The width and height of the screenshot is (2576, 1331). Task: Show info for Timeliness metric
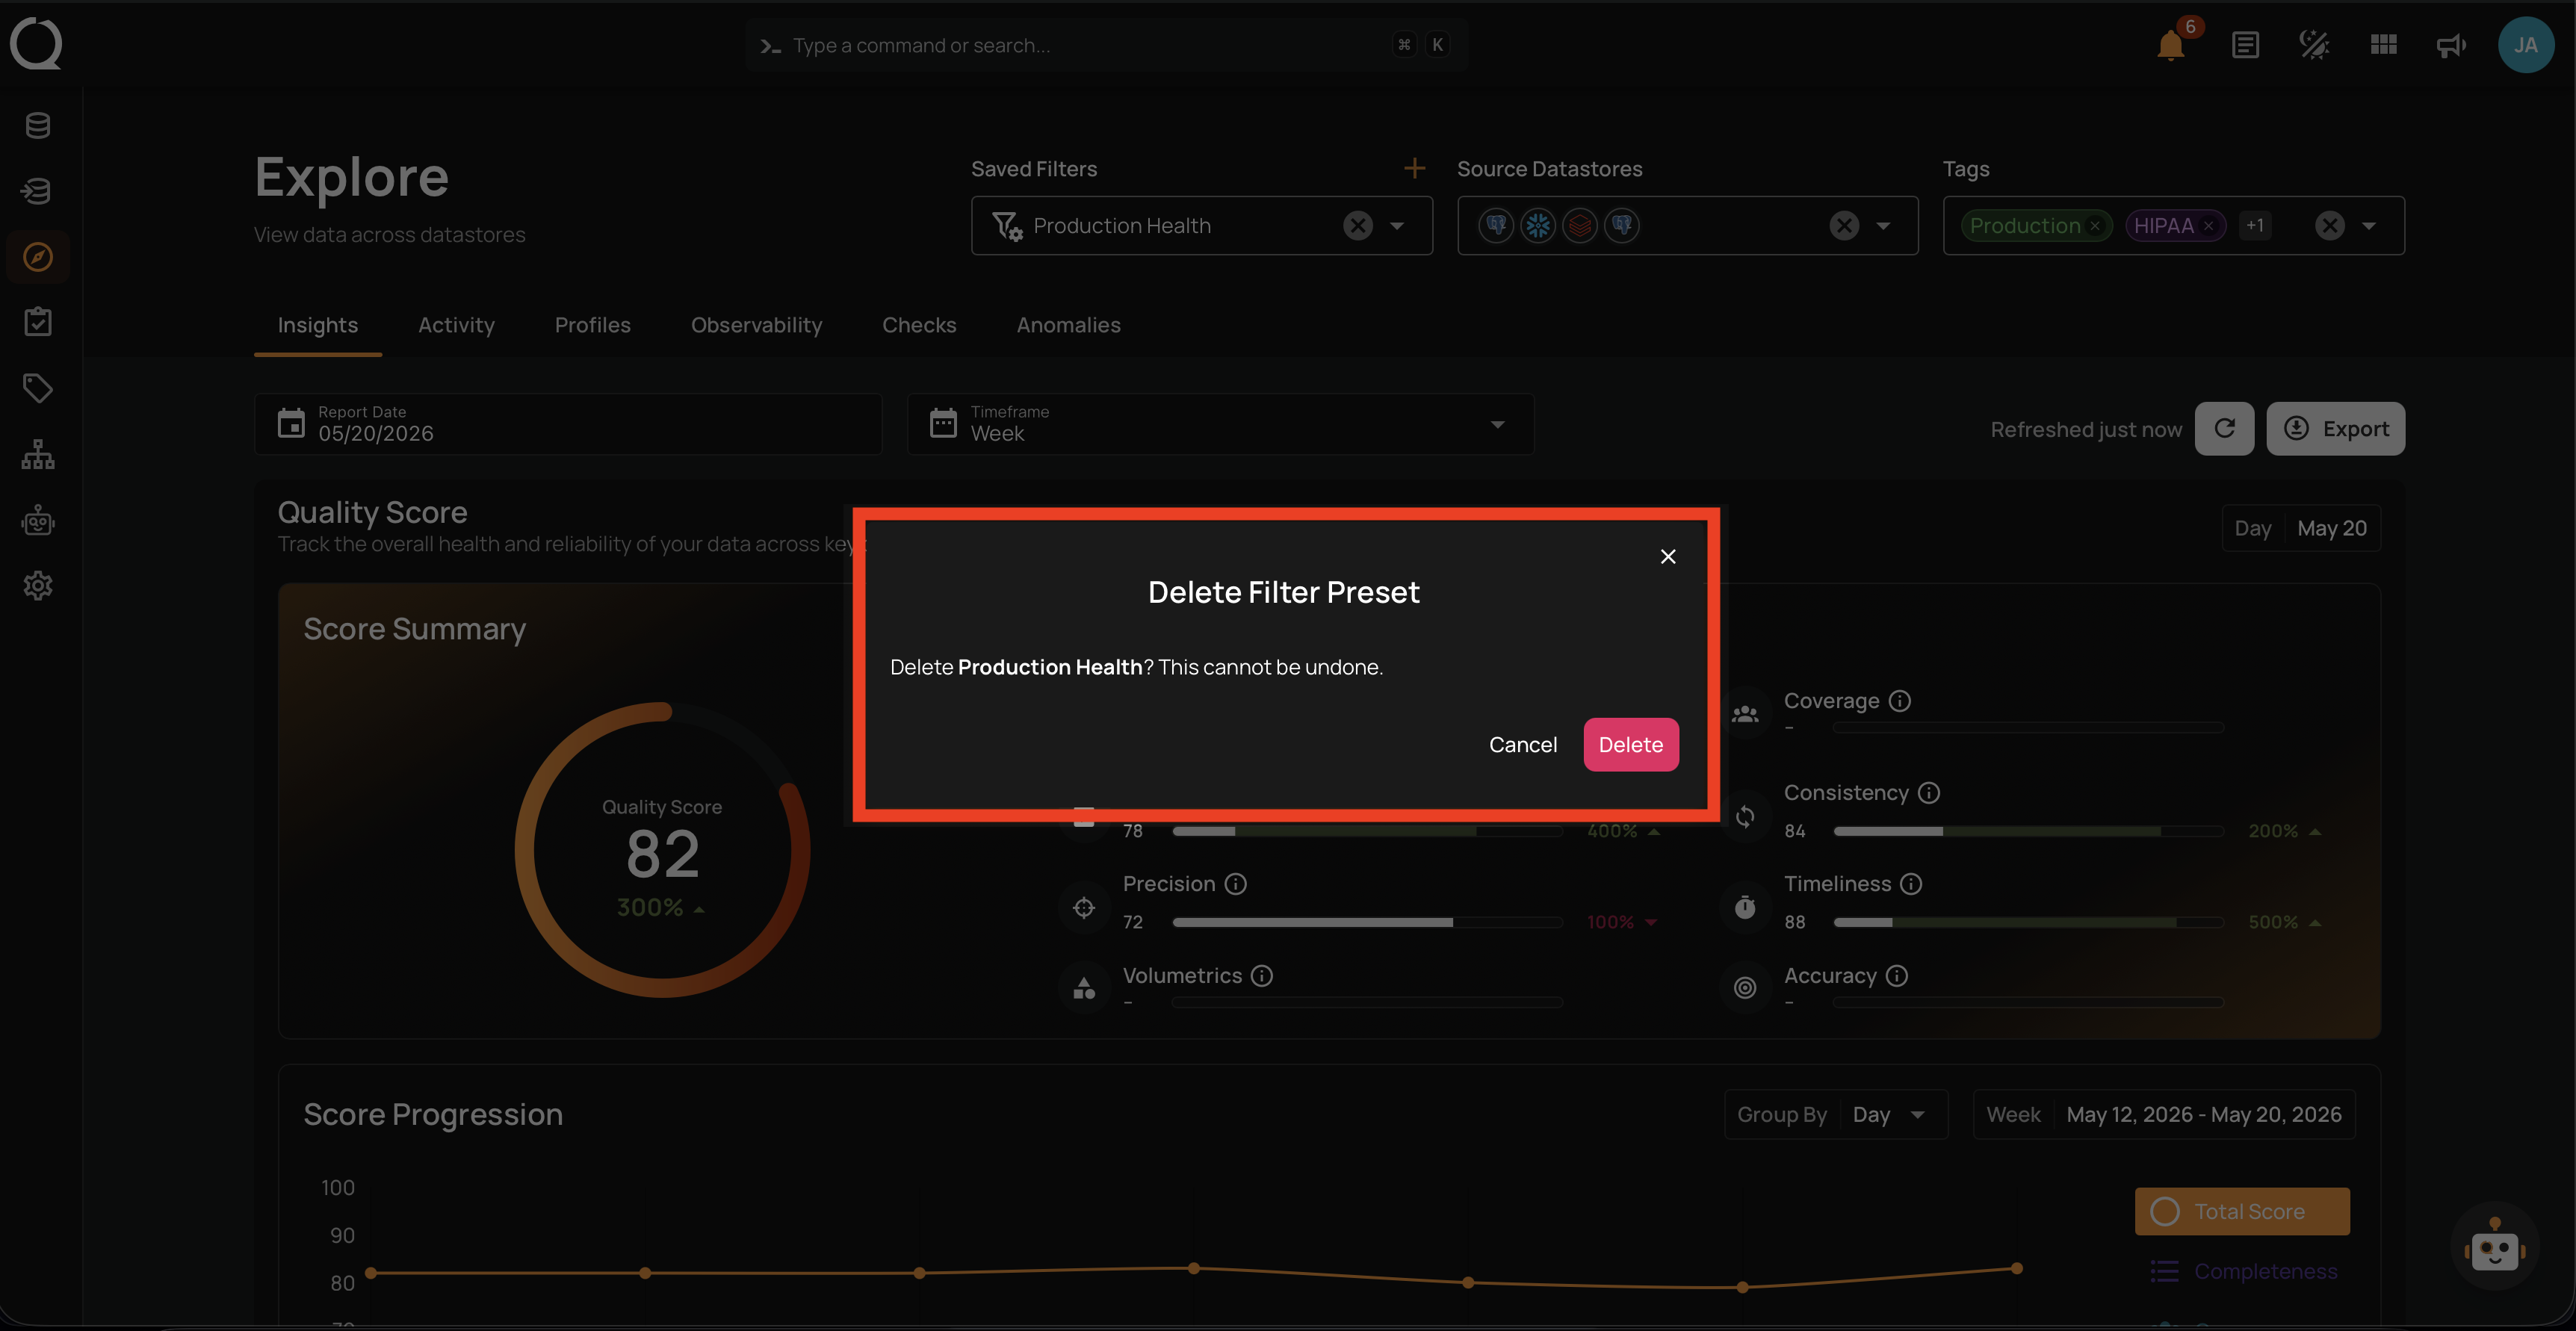tap(1911, 884)
